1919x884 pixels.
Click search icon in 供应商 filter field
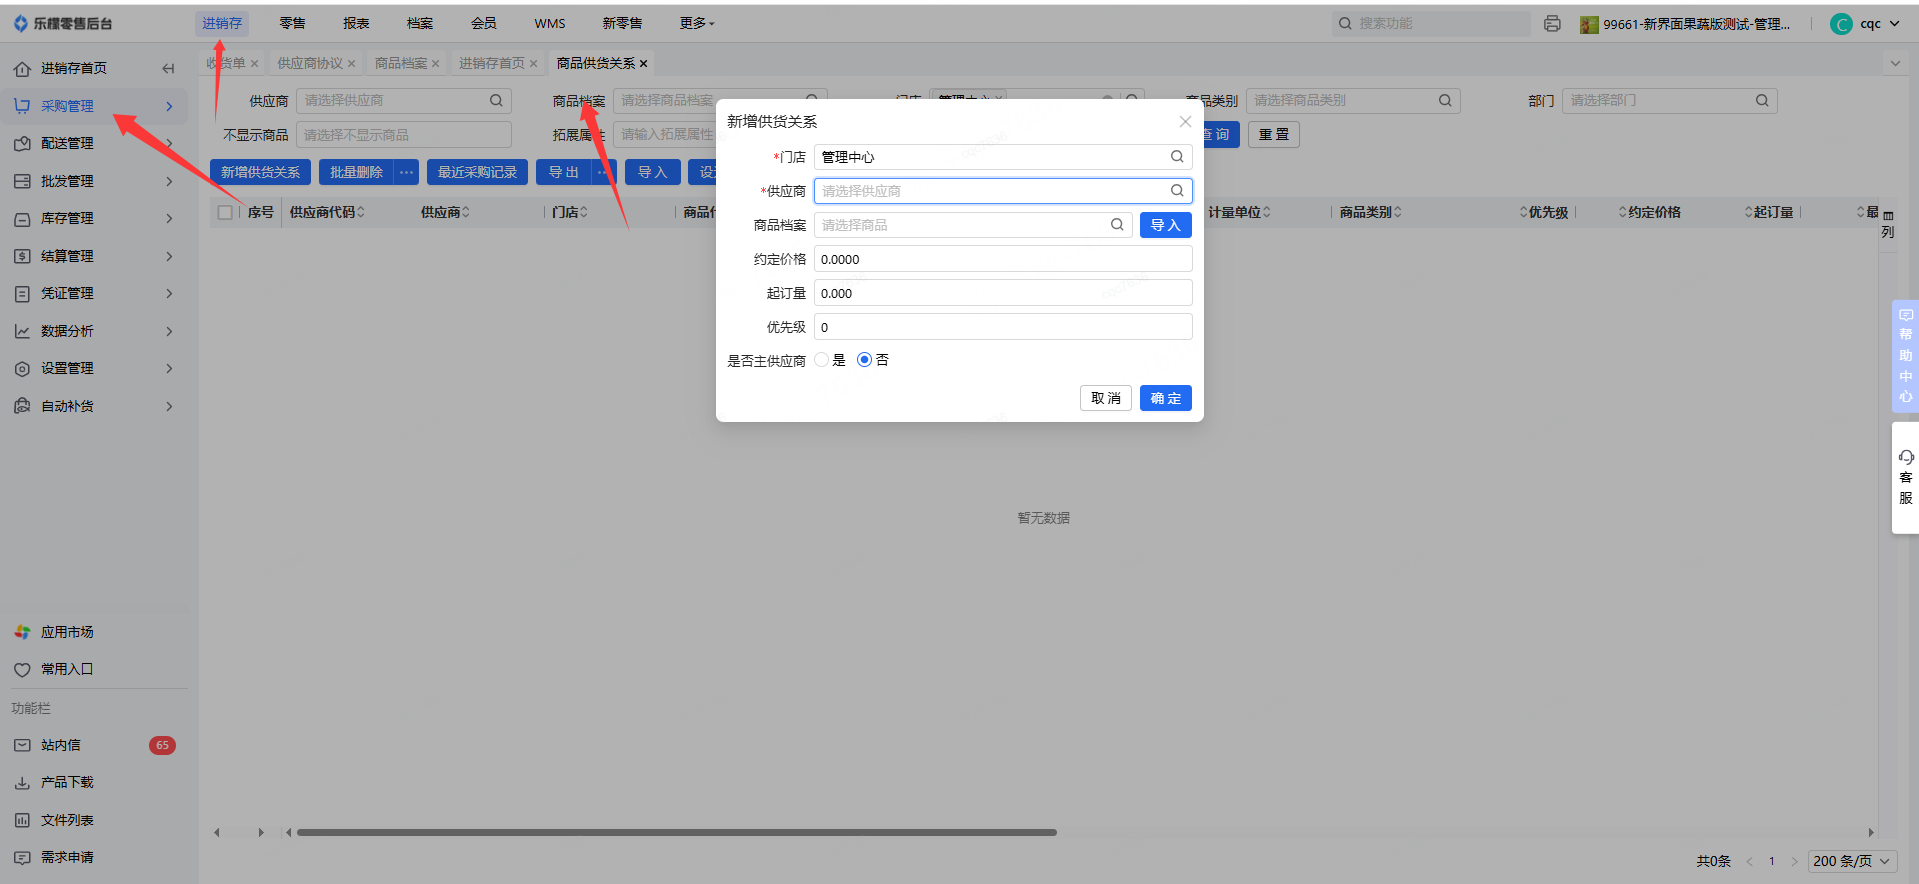coord(496,100)
